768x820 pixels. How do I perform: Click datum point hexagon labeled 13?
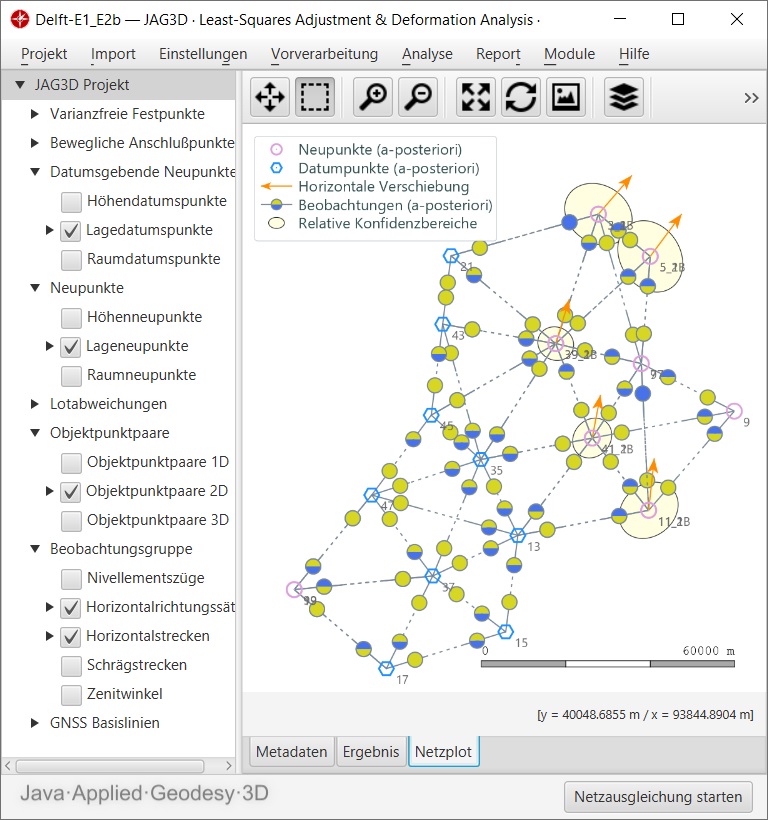[518, 535]
